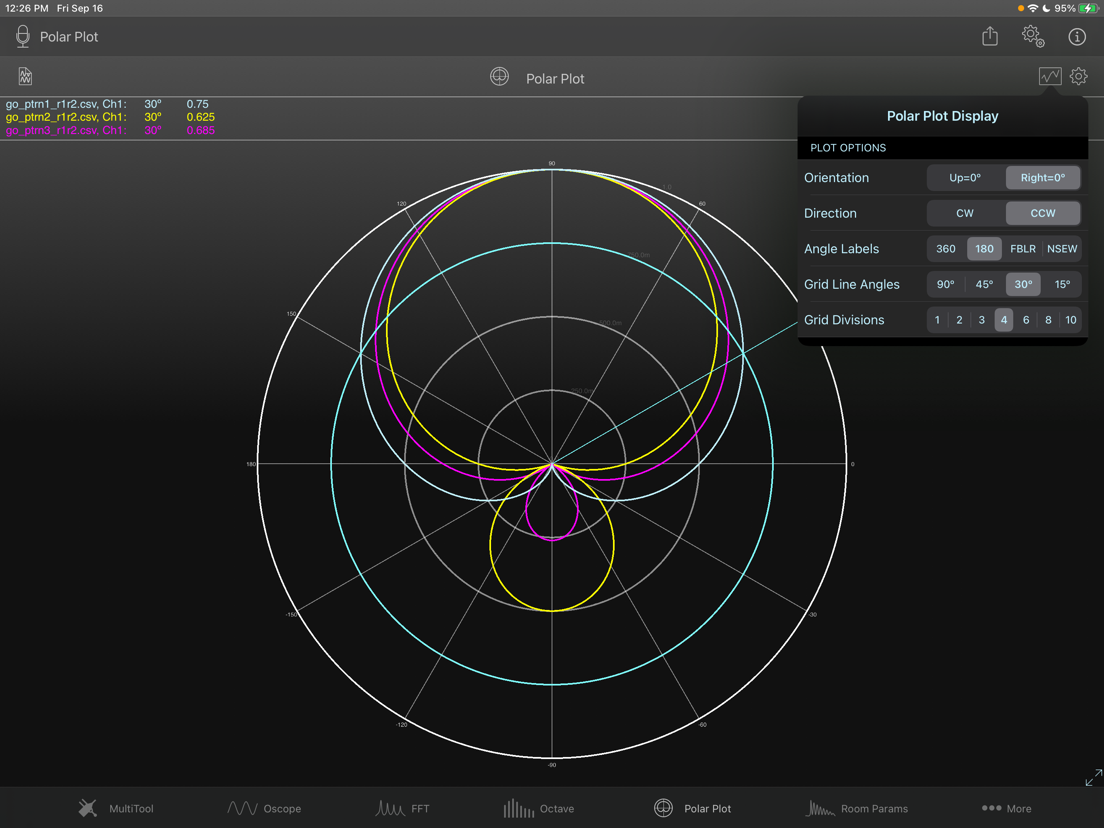Set grid line angles to 90°
1104x828 pixels.
tap(946, 284)
